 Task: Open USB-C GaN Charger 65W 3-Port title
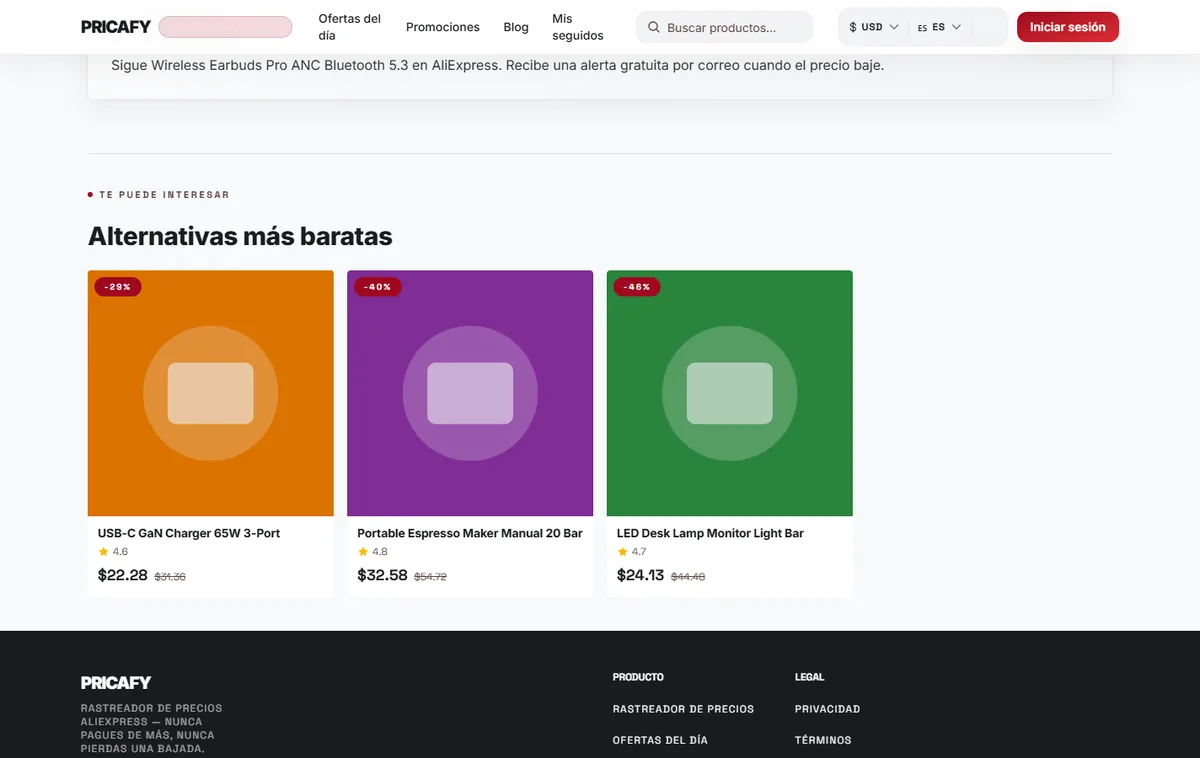pos(189,534)
